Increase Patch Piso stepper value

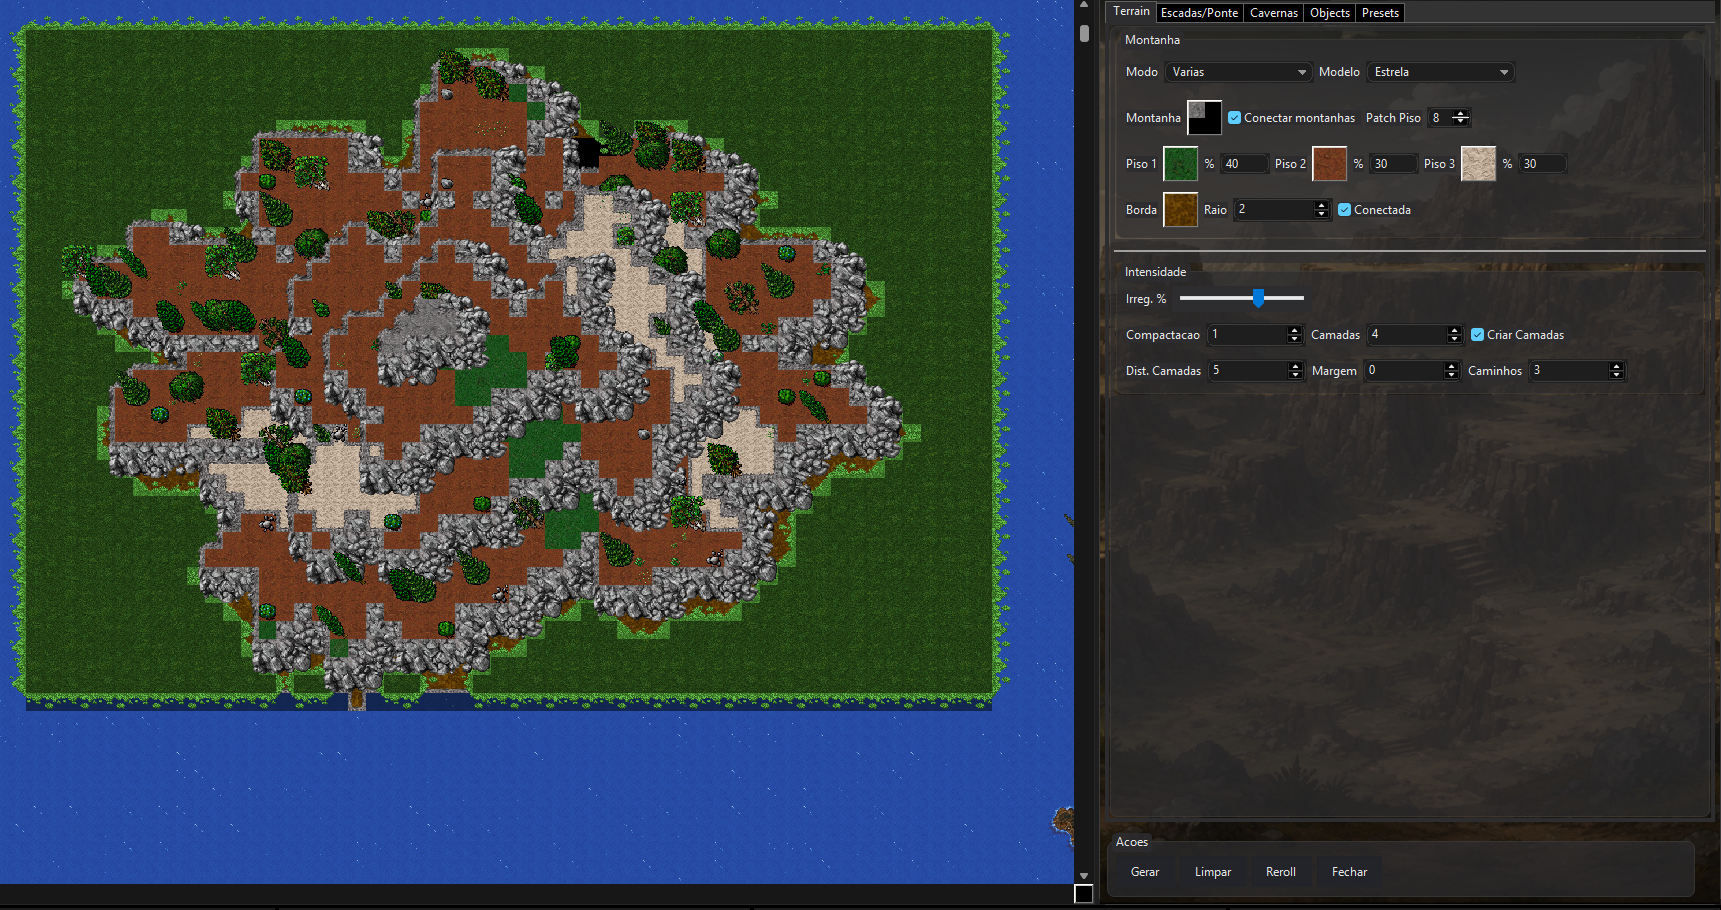1461,114
